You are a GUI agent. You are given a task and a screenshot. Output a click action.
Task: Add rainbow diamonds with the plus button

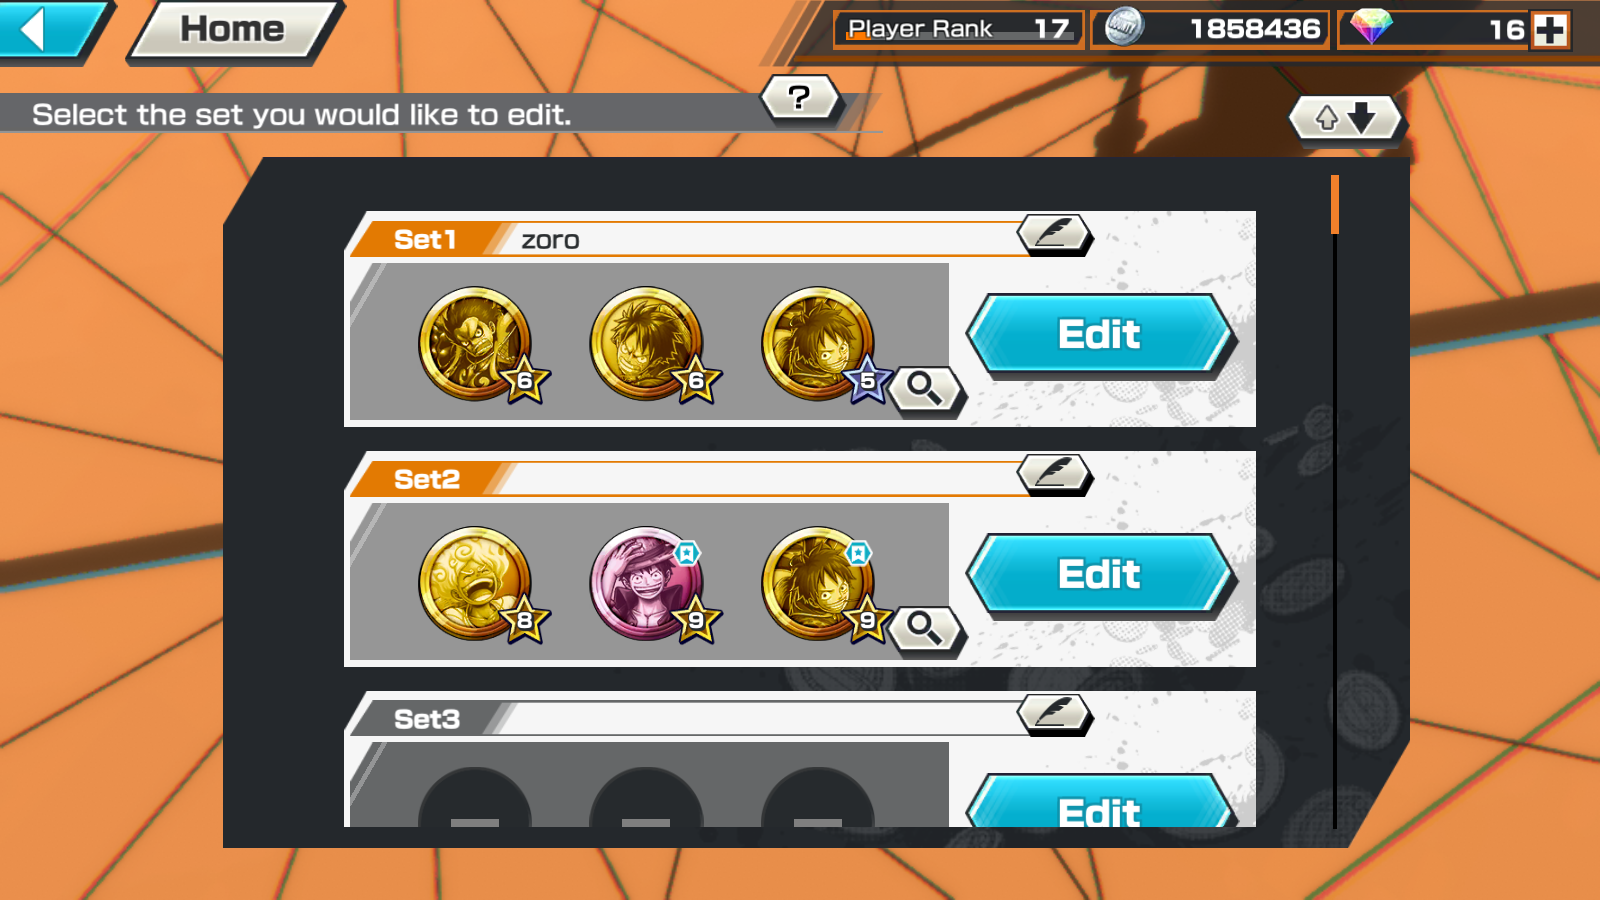pyautogui.click(x=1550, y=30)
